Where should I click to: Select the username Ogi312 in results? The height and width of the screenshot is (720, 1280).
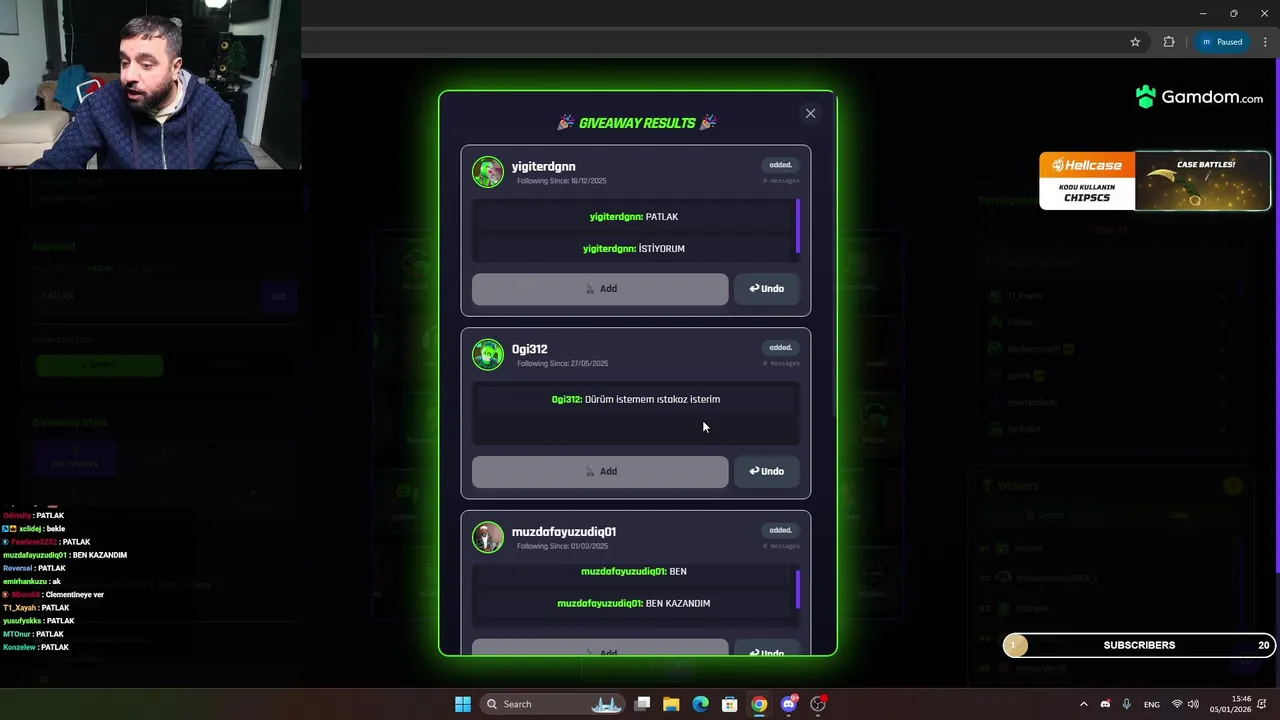pyautogui.click(x=529, y=349)
